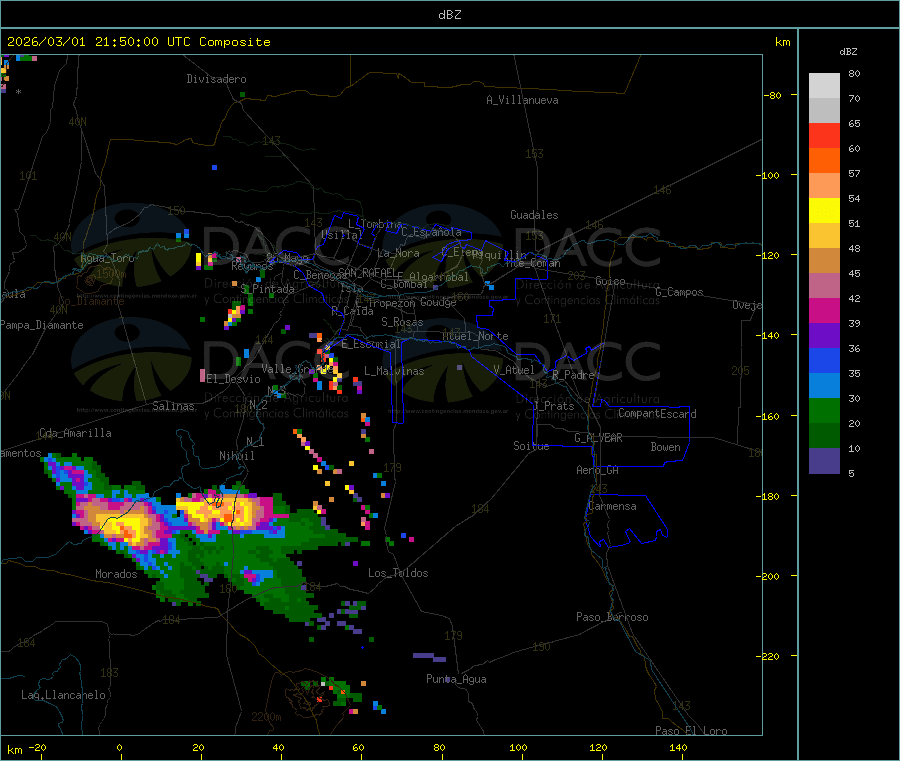Click the Nihuil location label
900x761 pixels.
[x=236, y=456]
